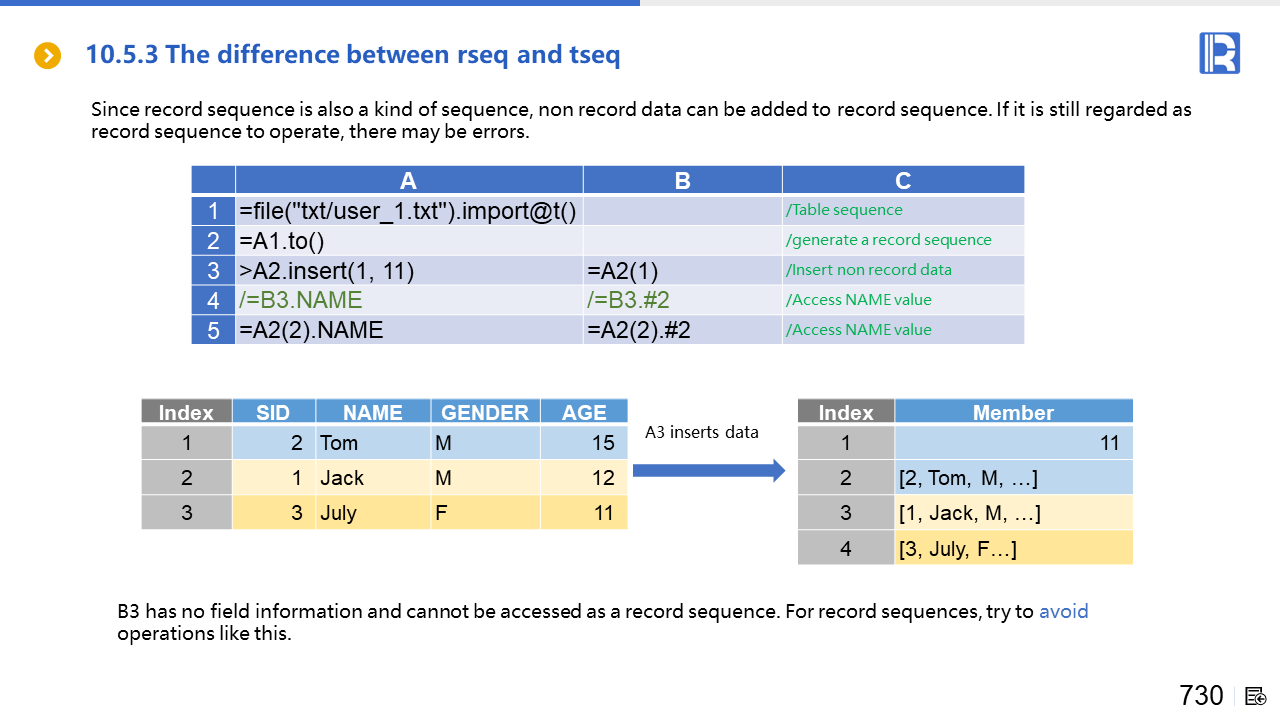Click the cell with =A1.to()
This screenshot has width=1280, height=720.
[408, 241]
